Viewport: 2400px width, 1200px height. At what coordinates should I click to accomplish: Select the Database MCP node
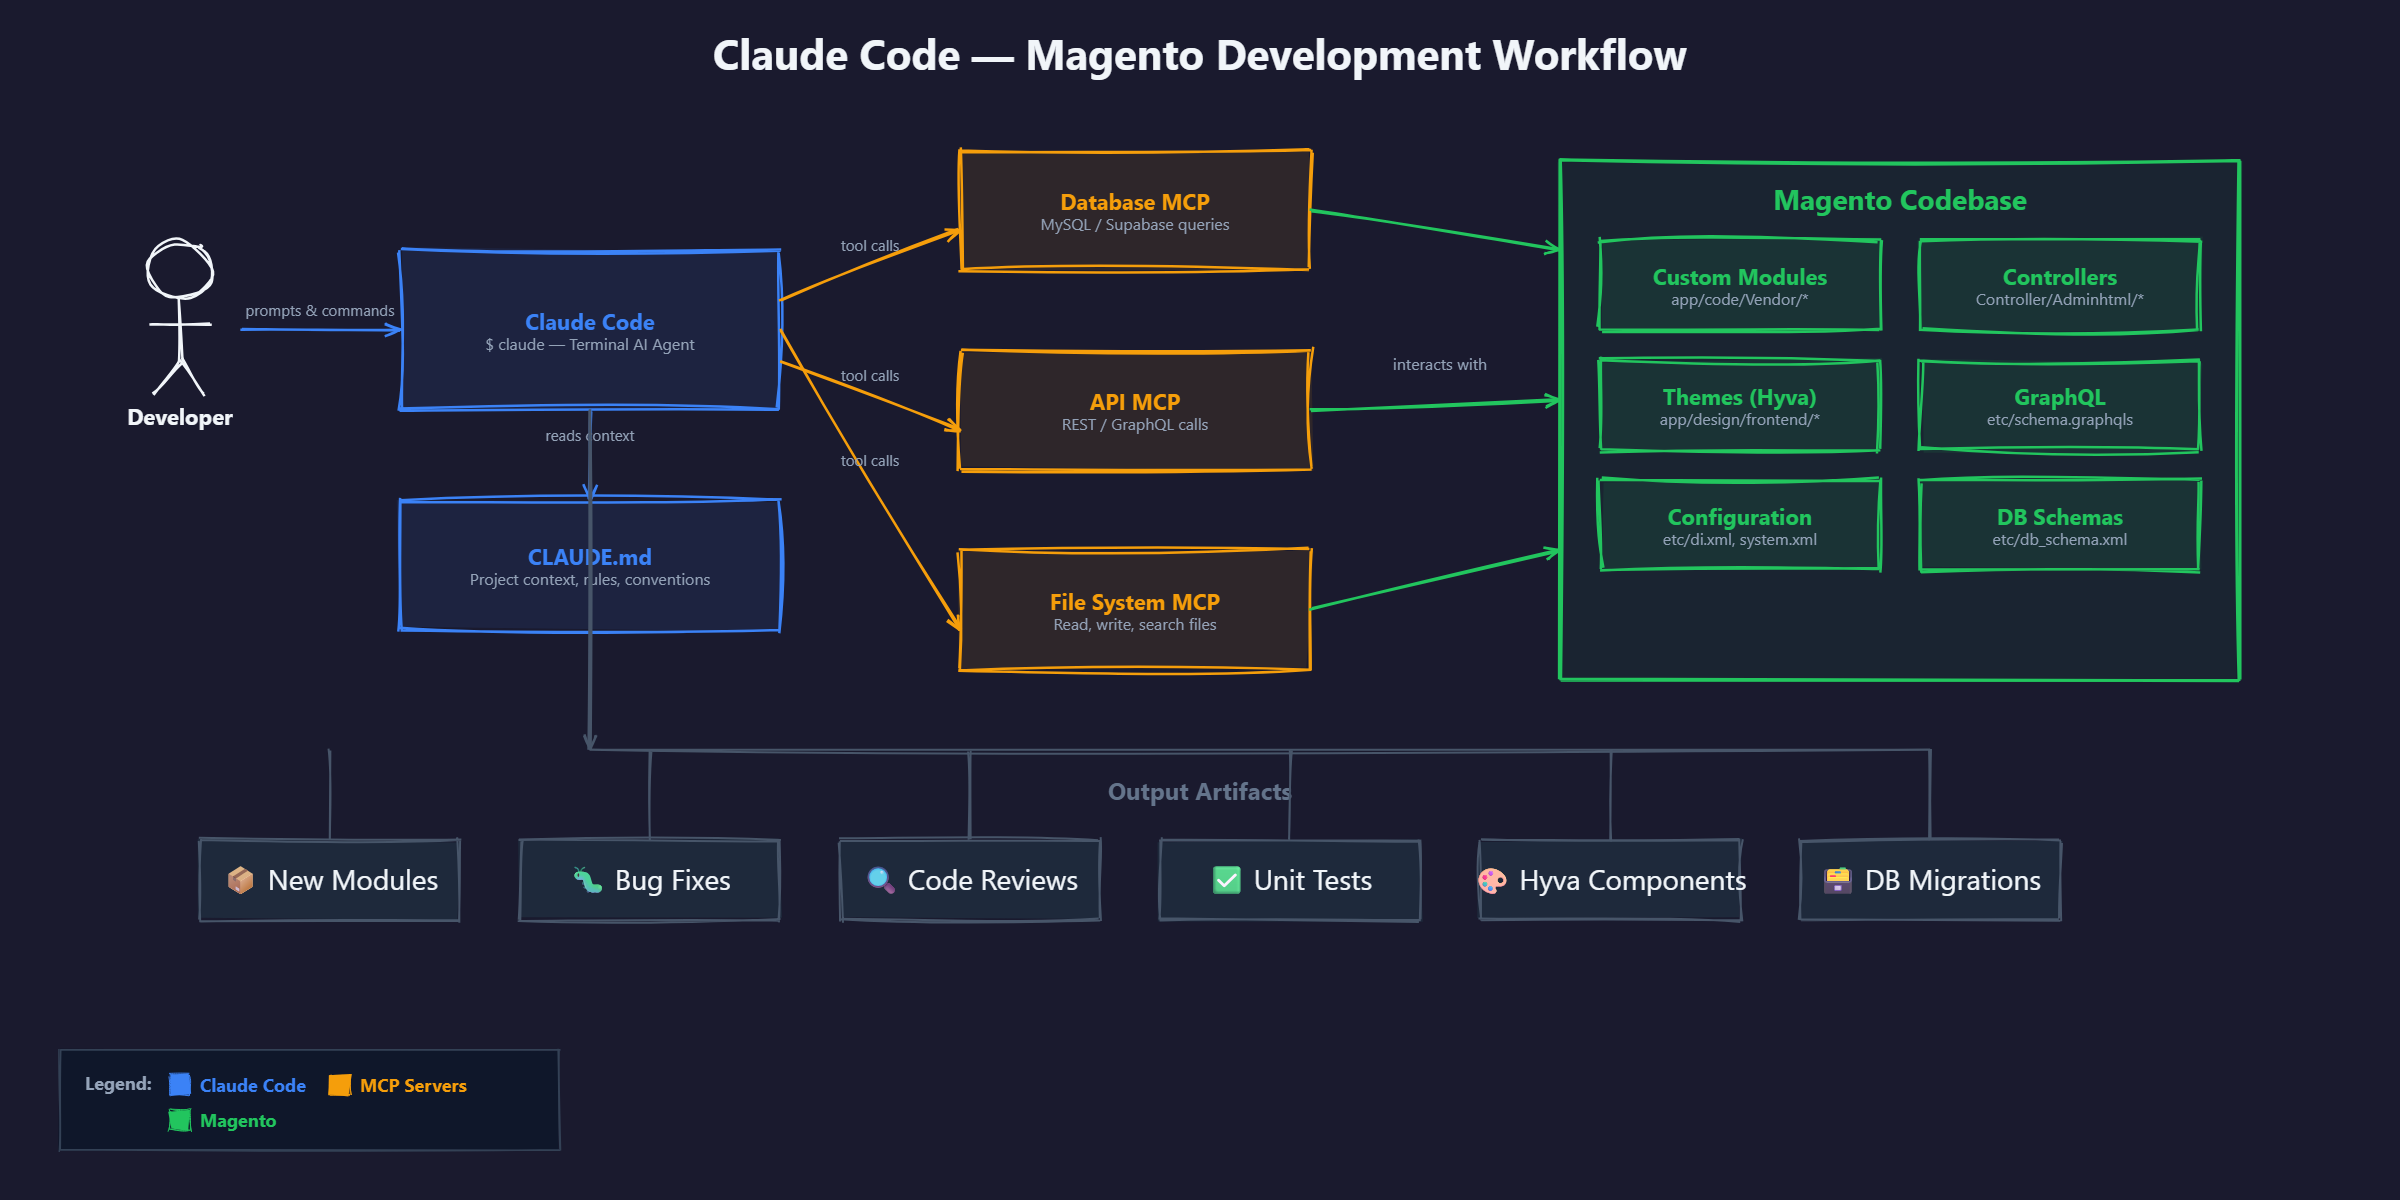(1135, 210)
